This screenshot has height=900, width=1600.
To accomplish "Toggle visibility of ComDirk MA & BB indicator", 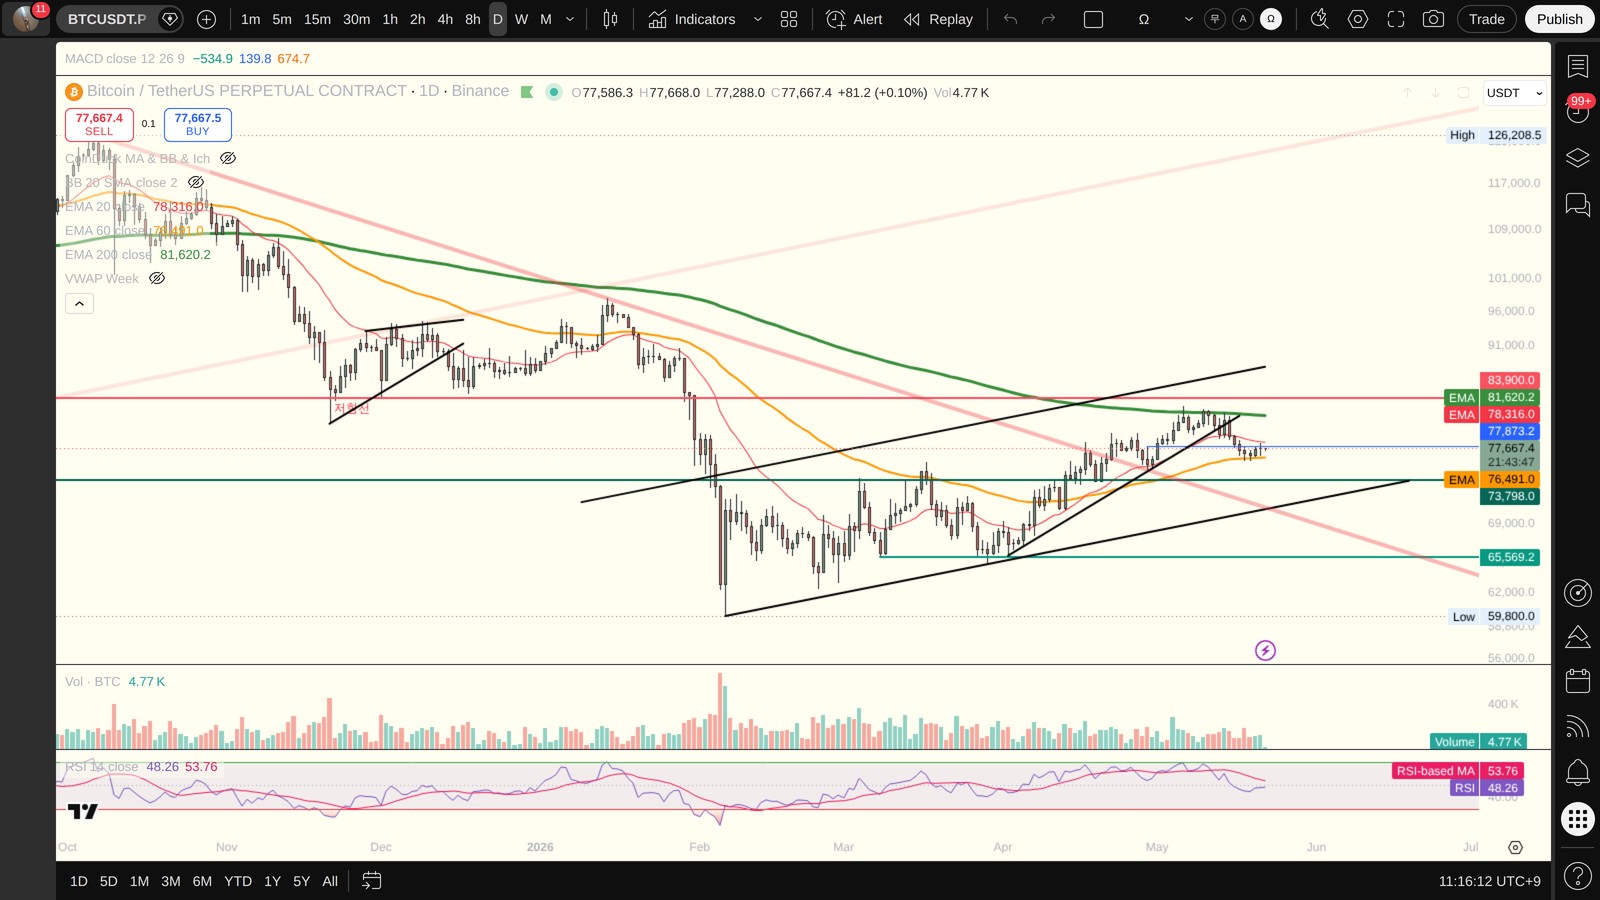I will coord(228,158).
